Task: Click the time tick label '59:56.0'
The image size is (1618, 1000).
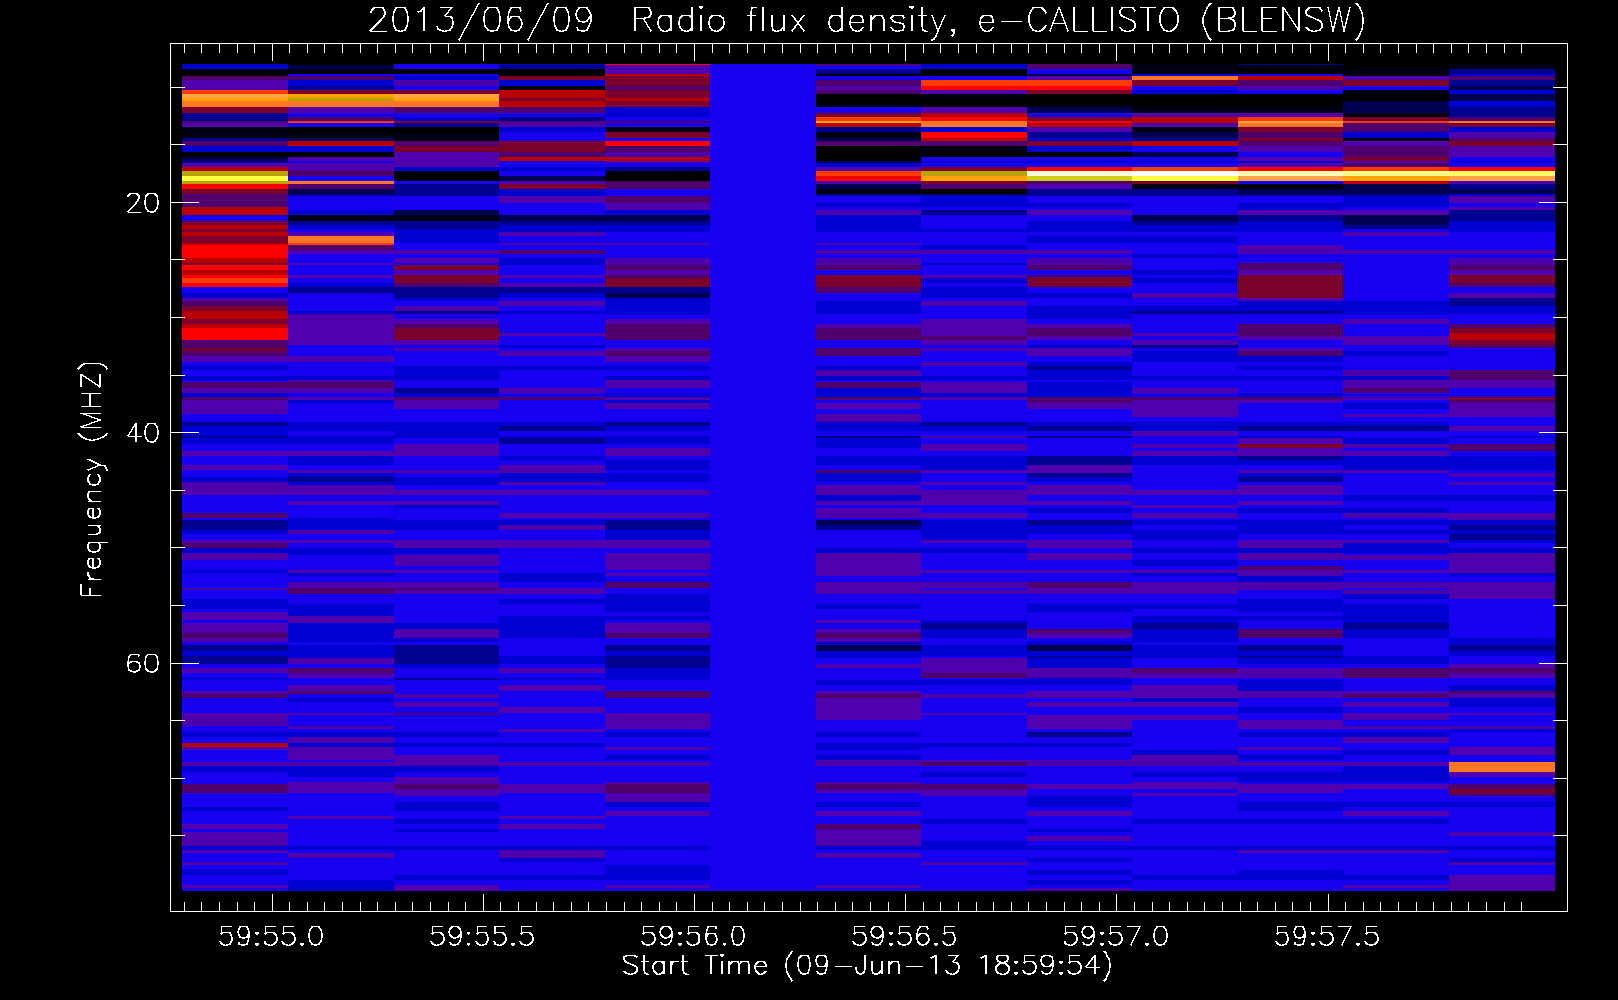Action: pos(693,937)
